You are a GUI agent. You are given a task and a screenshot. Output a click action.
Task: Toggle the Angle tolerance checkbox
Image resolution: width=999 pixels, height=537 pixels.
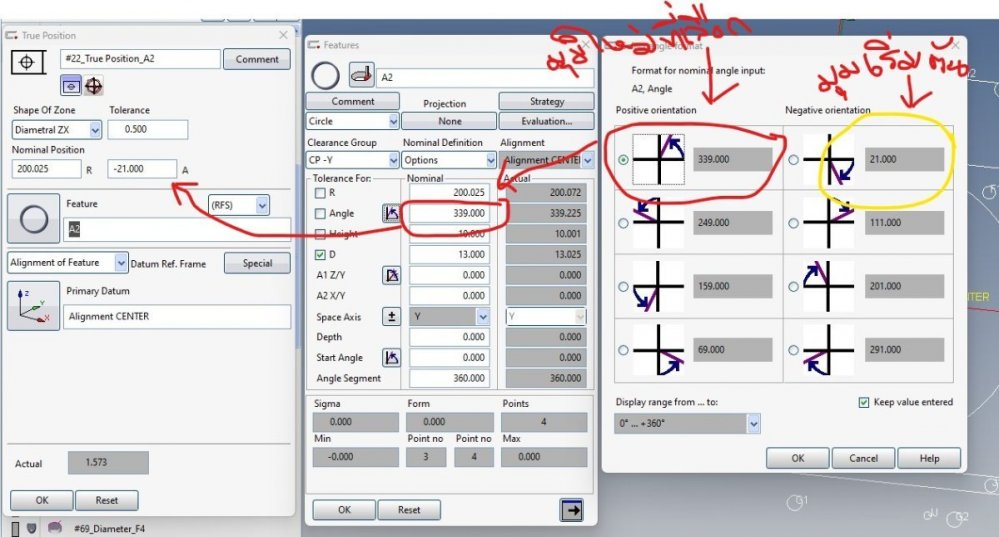pos(320,213)
